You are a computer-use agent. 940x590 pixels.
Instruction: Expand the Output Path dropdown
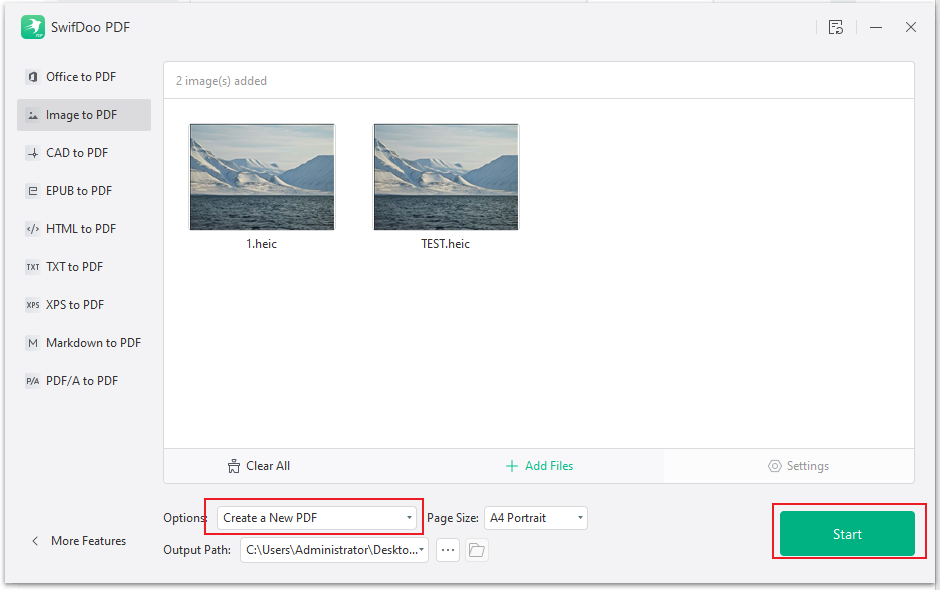click(x=423, y=550)
